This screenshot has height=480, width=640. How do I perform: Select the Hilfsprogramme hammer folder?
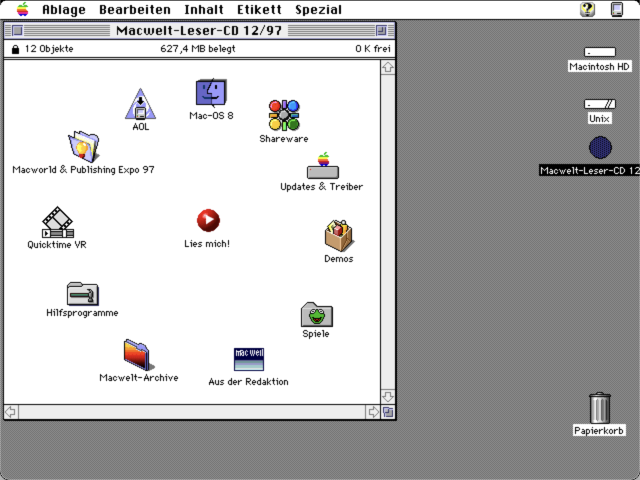pyautogui.click(x=82, y=293)
